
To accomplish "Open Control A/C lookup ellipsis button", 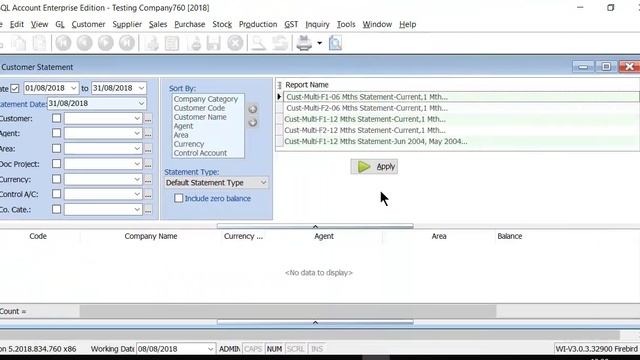I will [148, 194].
